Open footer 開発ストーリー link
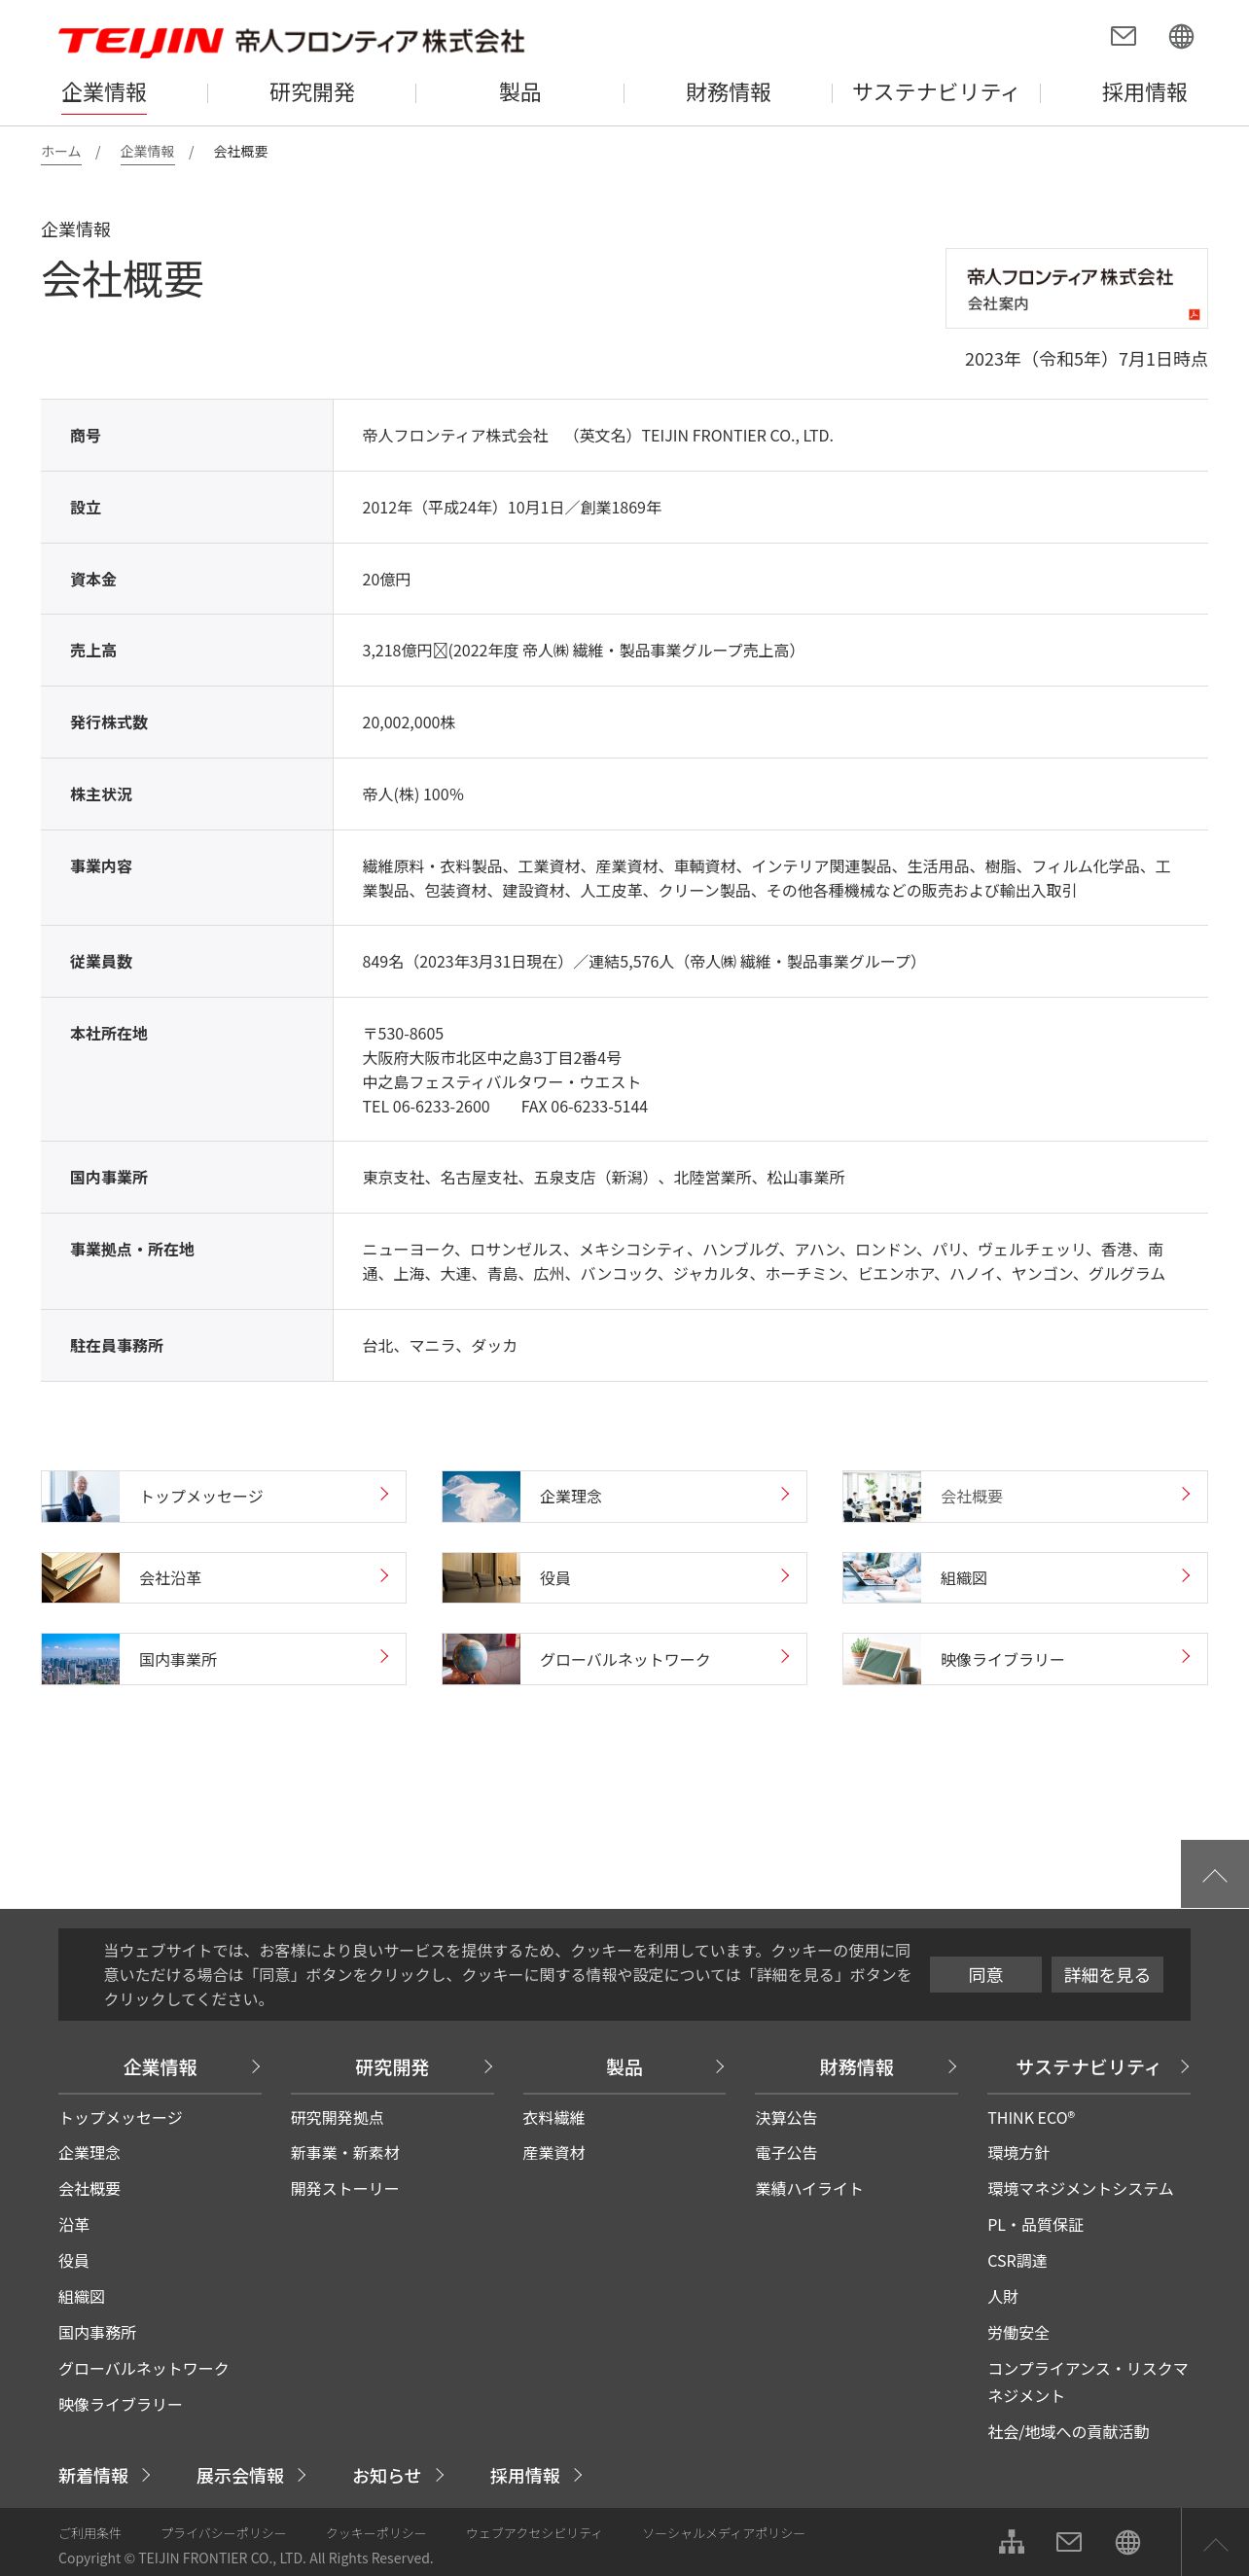The image size is (1249, 2576). [x=345, y=2189]
